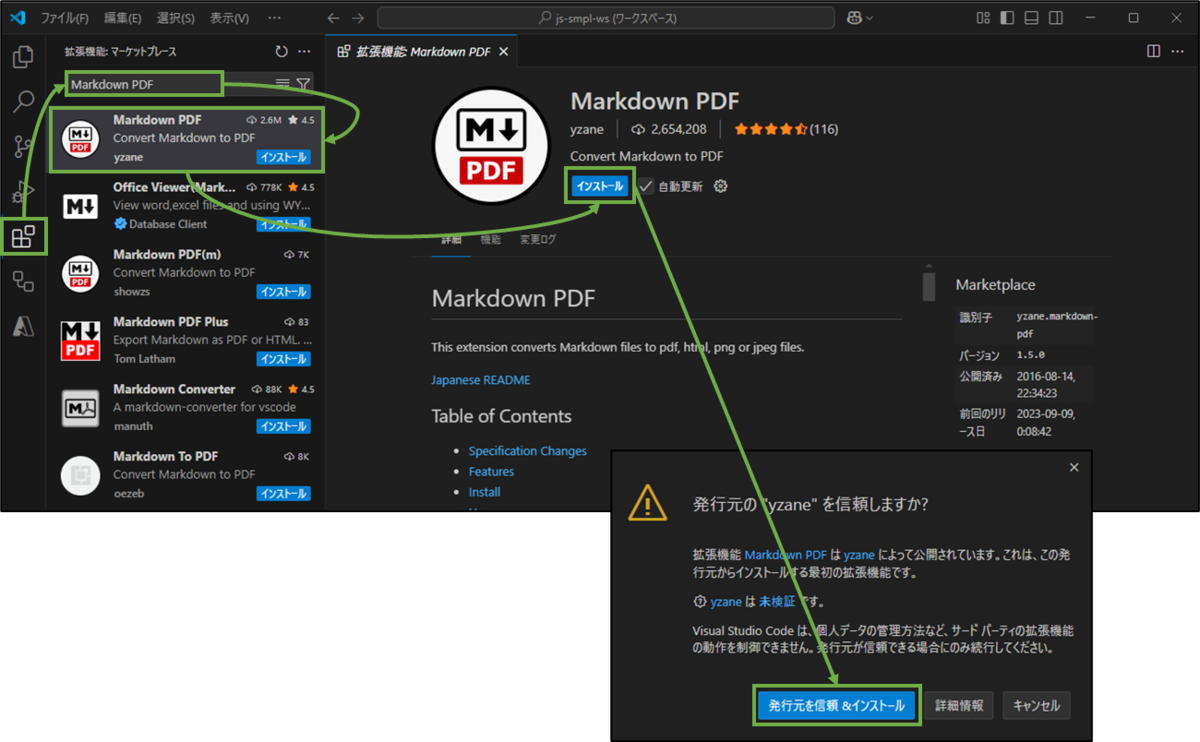
Task: Switch to the Changelog tab
Action: click(537, 240)
